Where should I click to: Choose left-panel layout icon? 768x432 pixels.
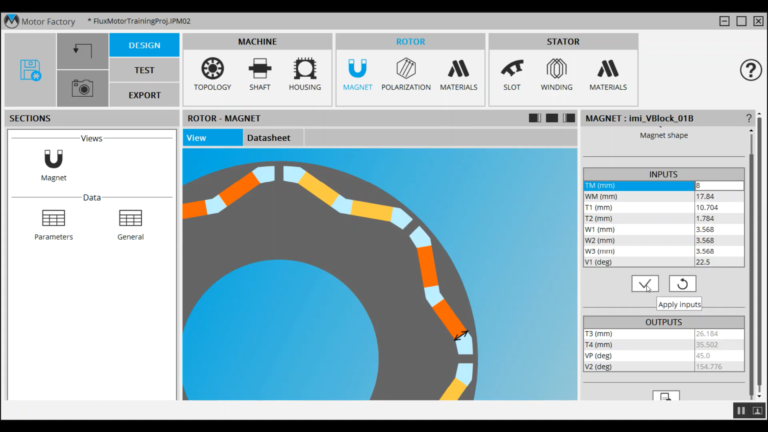point(535,118)
